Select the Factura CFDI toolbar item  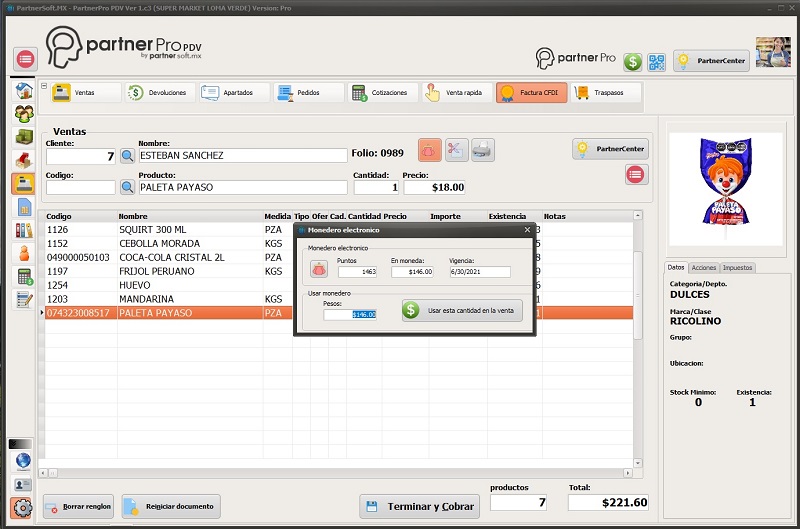(531, 93)
